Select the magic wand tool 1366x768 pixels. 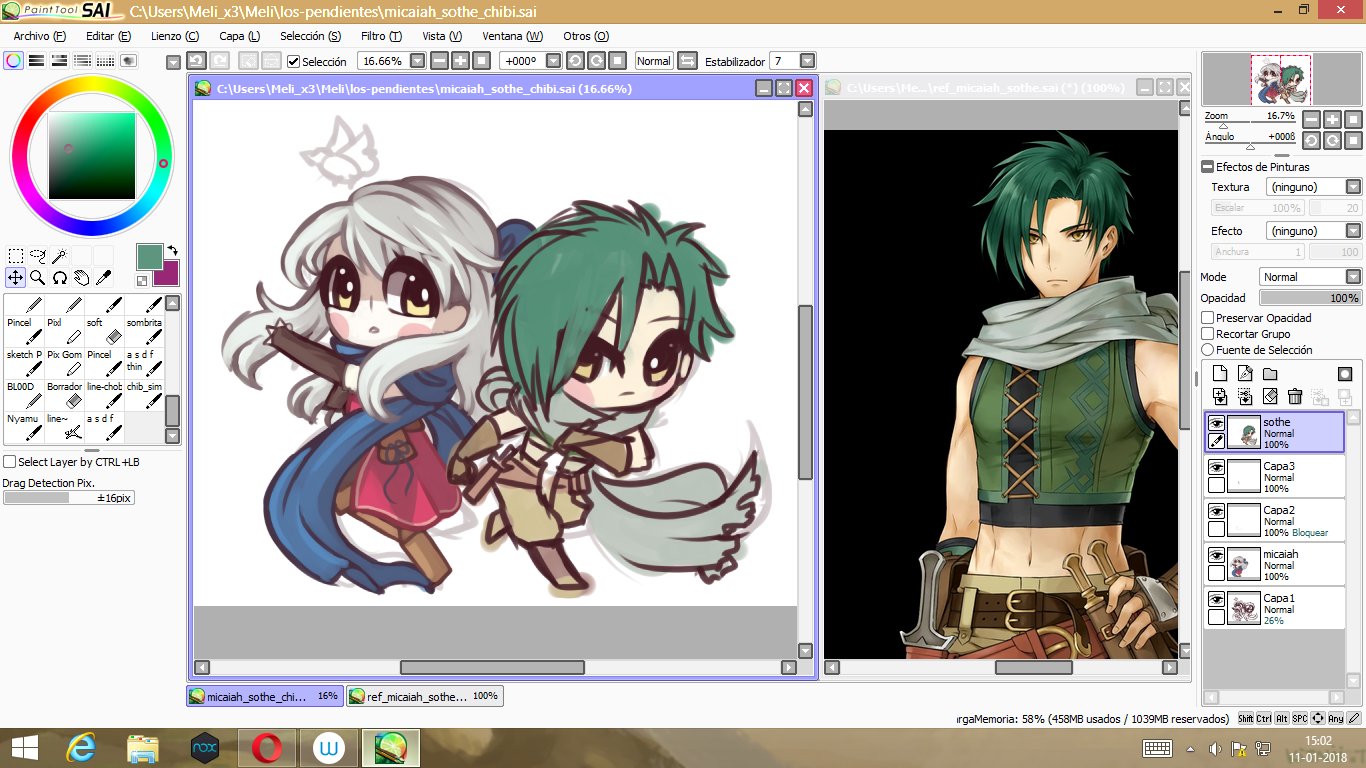pyautogui.click(x=60, y=256)
